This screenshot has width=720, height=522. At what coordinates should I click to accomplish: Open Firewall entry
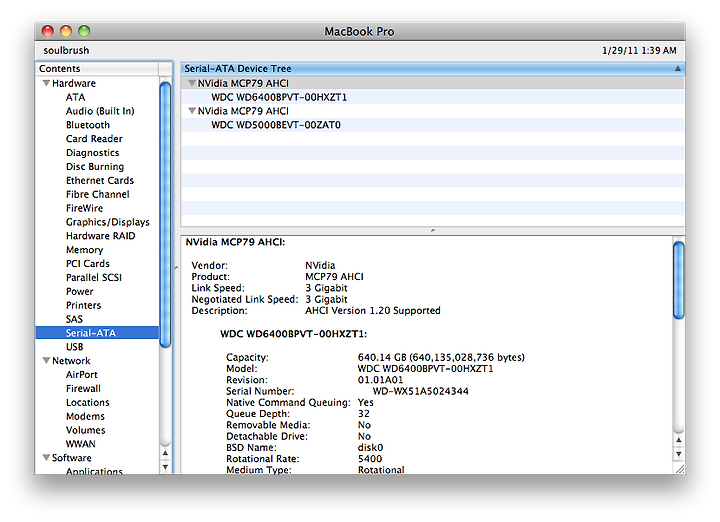(x=83, y=388)
